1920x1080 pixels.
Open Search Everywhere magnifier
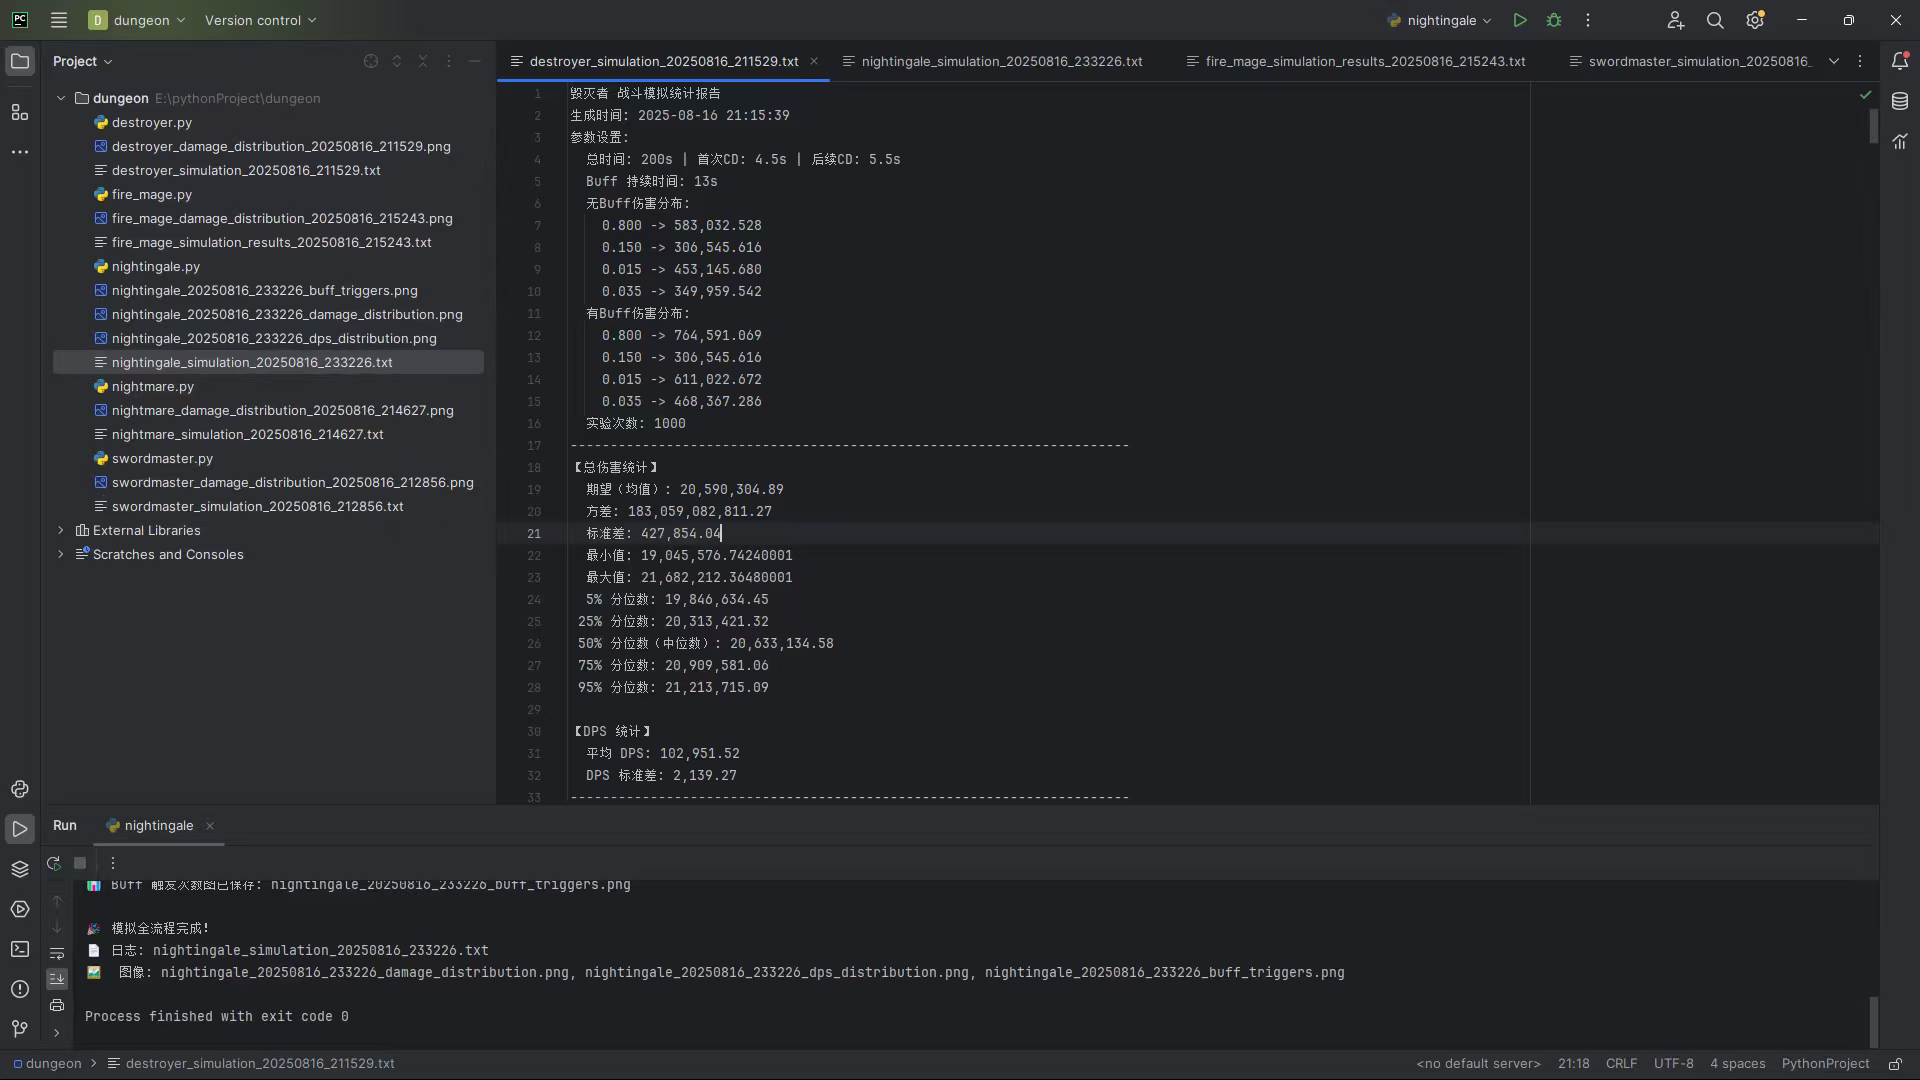click(x=1715, y=20)
